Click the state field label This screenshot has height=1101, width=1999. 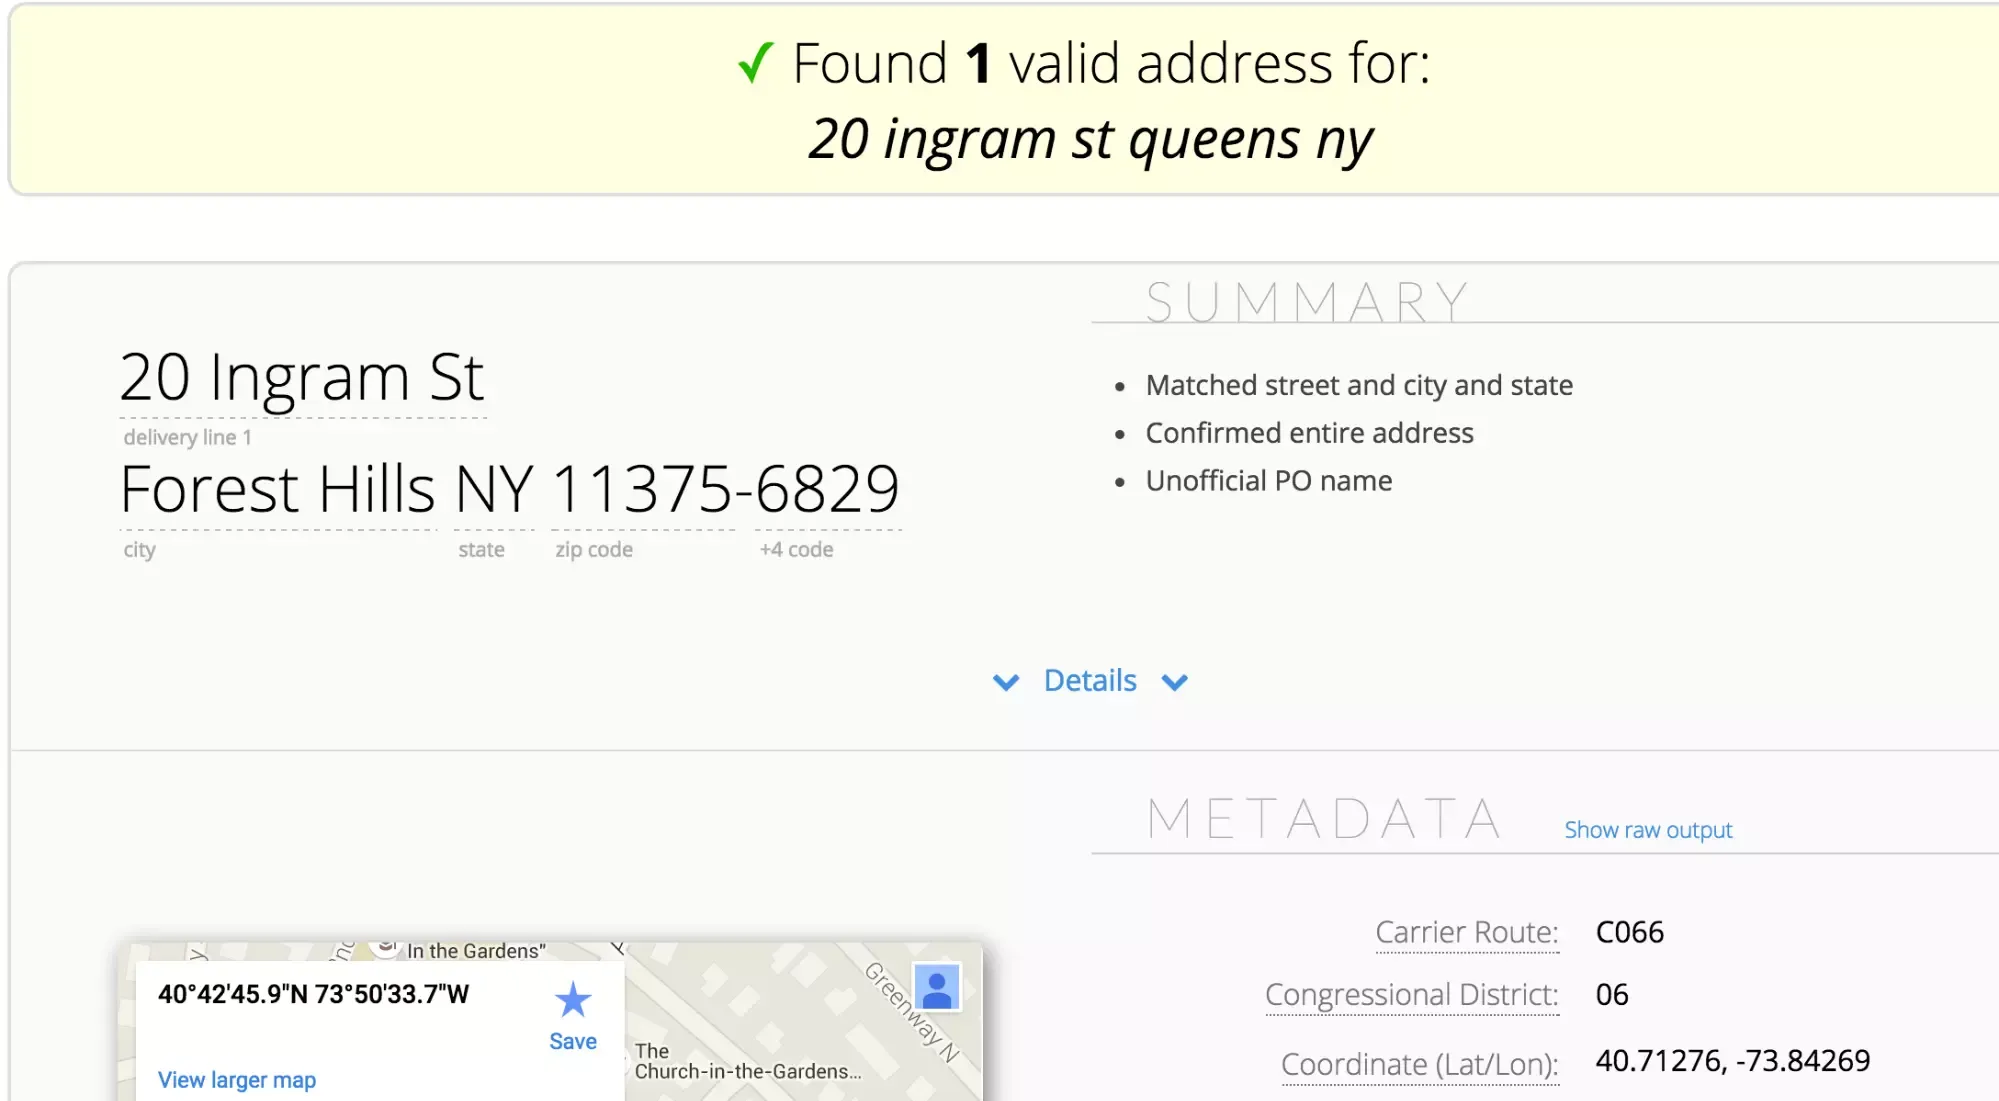pos(481,549)
